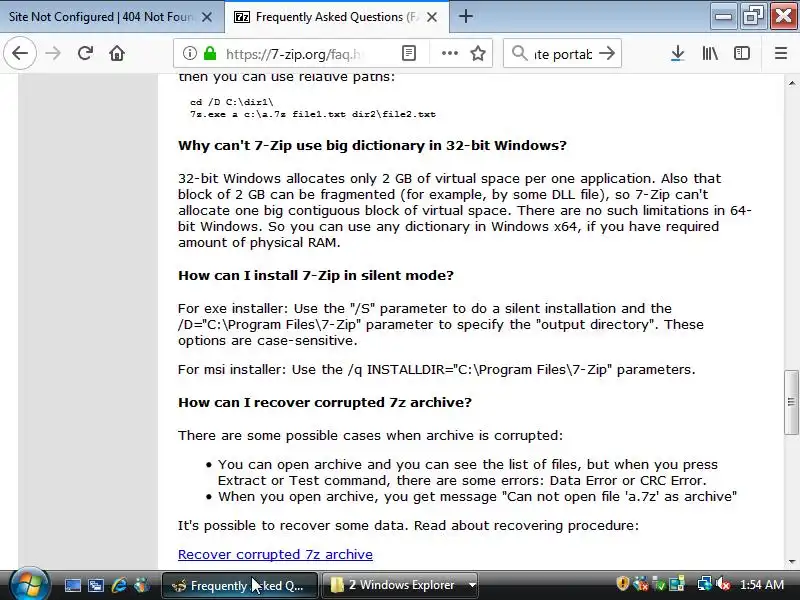The width and height of the screenshot is (800, 600).
Task: Click the code line cd /D C:\dir1\
Action: click(232, 102)
